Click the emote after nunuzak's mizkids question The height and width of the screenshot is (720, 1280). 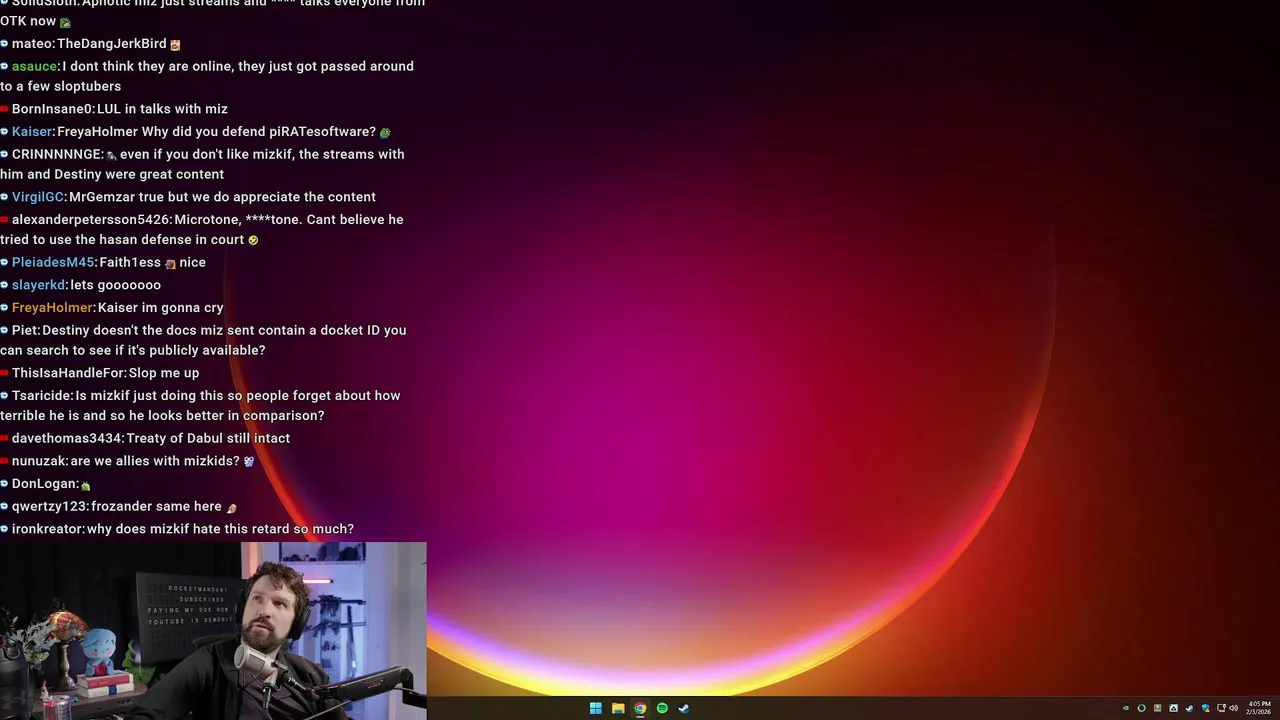click(249, 461)
